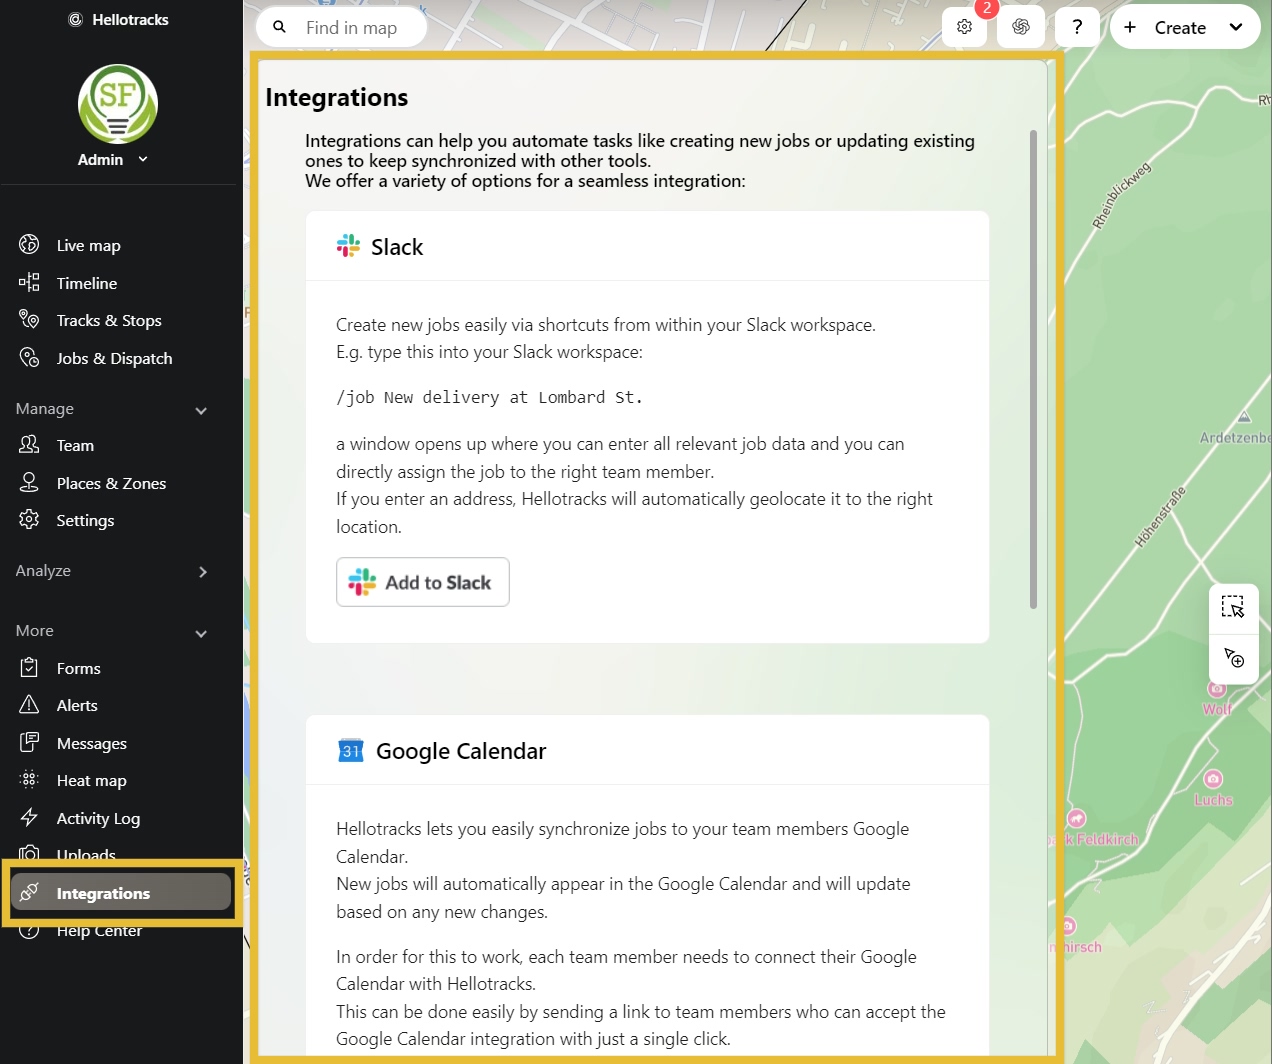Click the Analyze section label
Screen dimensions: 1272x1064
(x=43, y=571)
